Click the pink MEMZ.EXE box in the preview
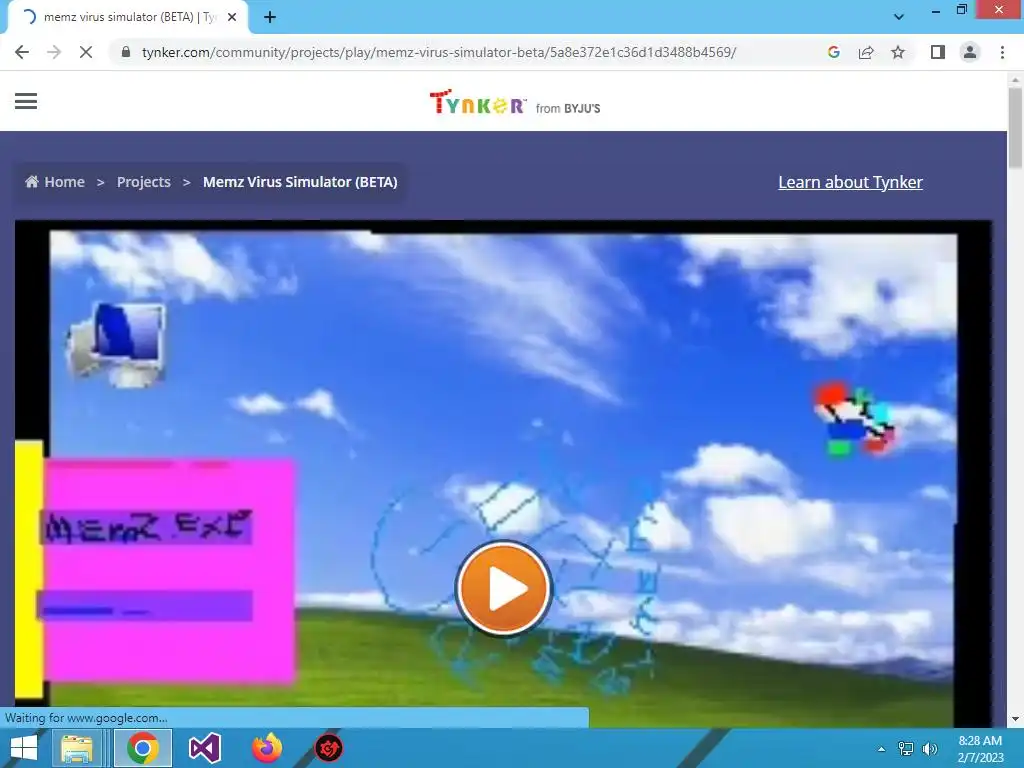The image size is (1024, 768). click(x=169, y=571)
